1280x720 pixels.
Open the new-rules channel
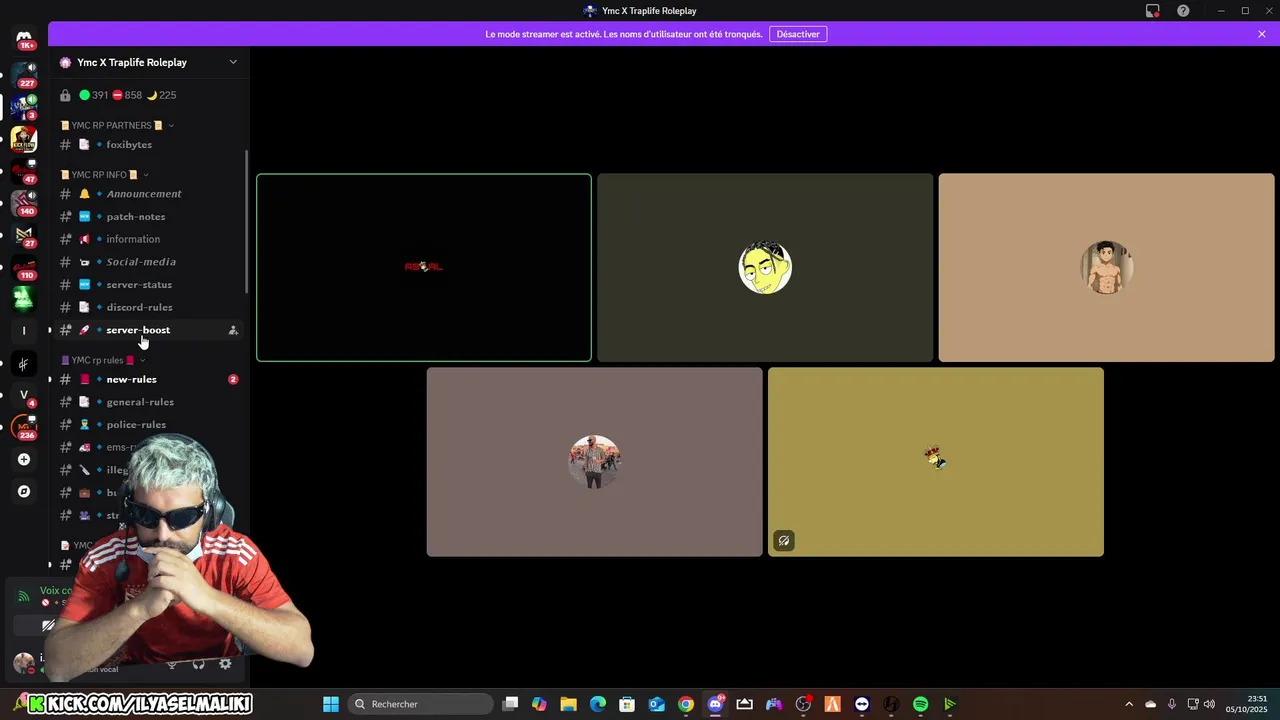click(148, 379)
